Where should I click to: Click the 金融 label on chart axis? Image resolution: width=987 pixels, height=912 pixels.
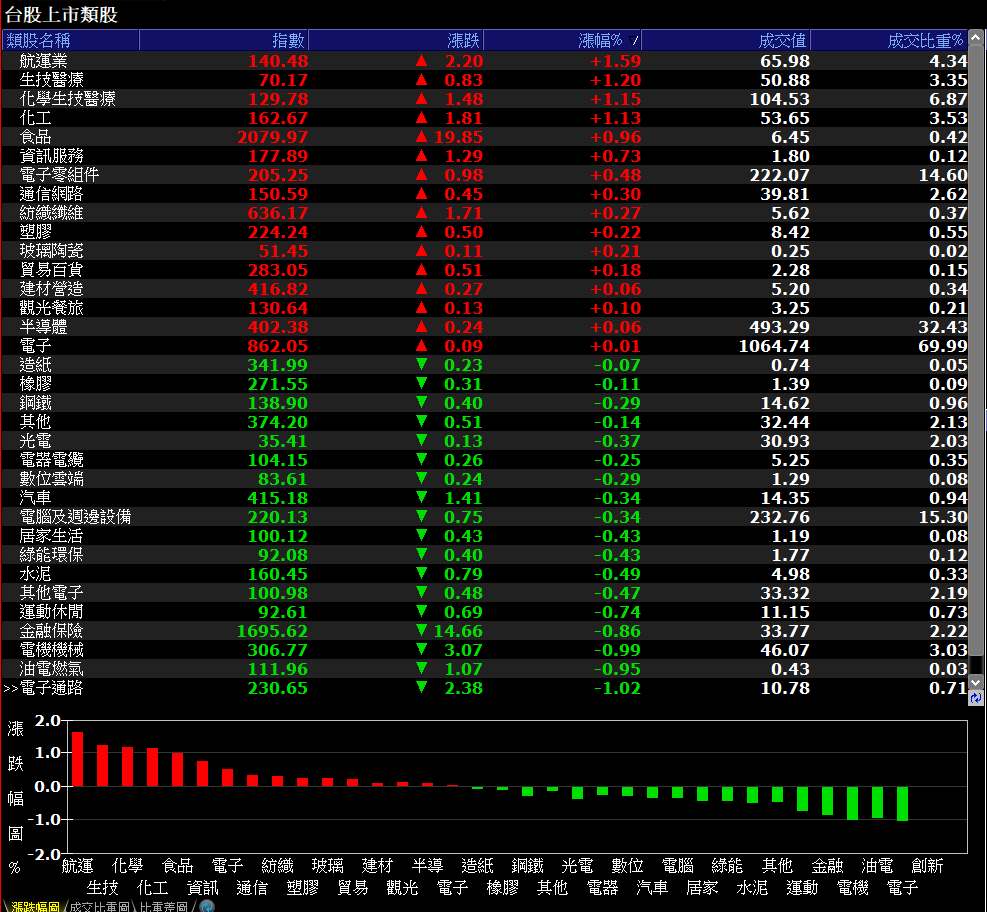pyautogui.click(x=826, y=866)
